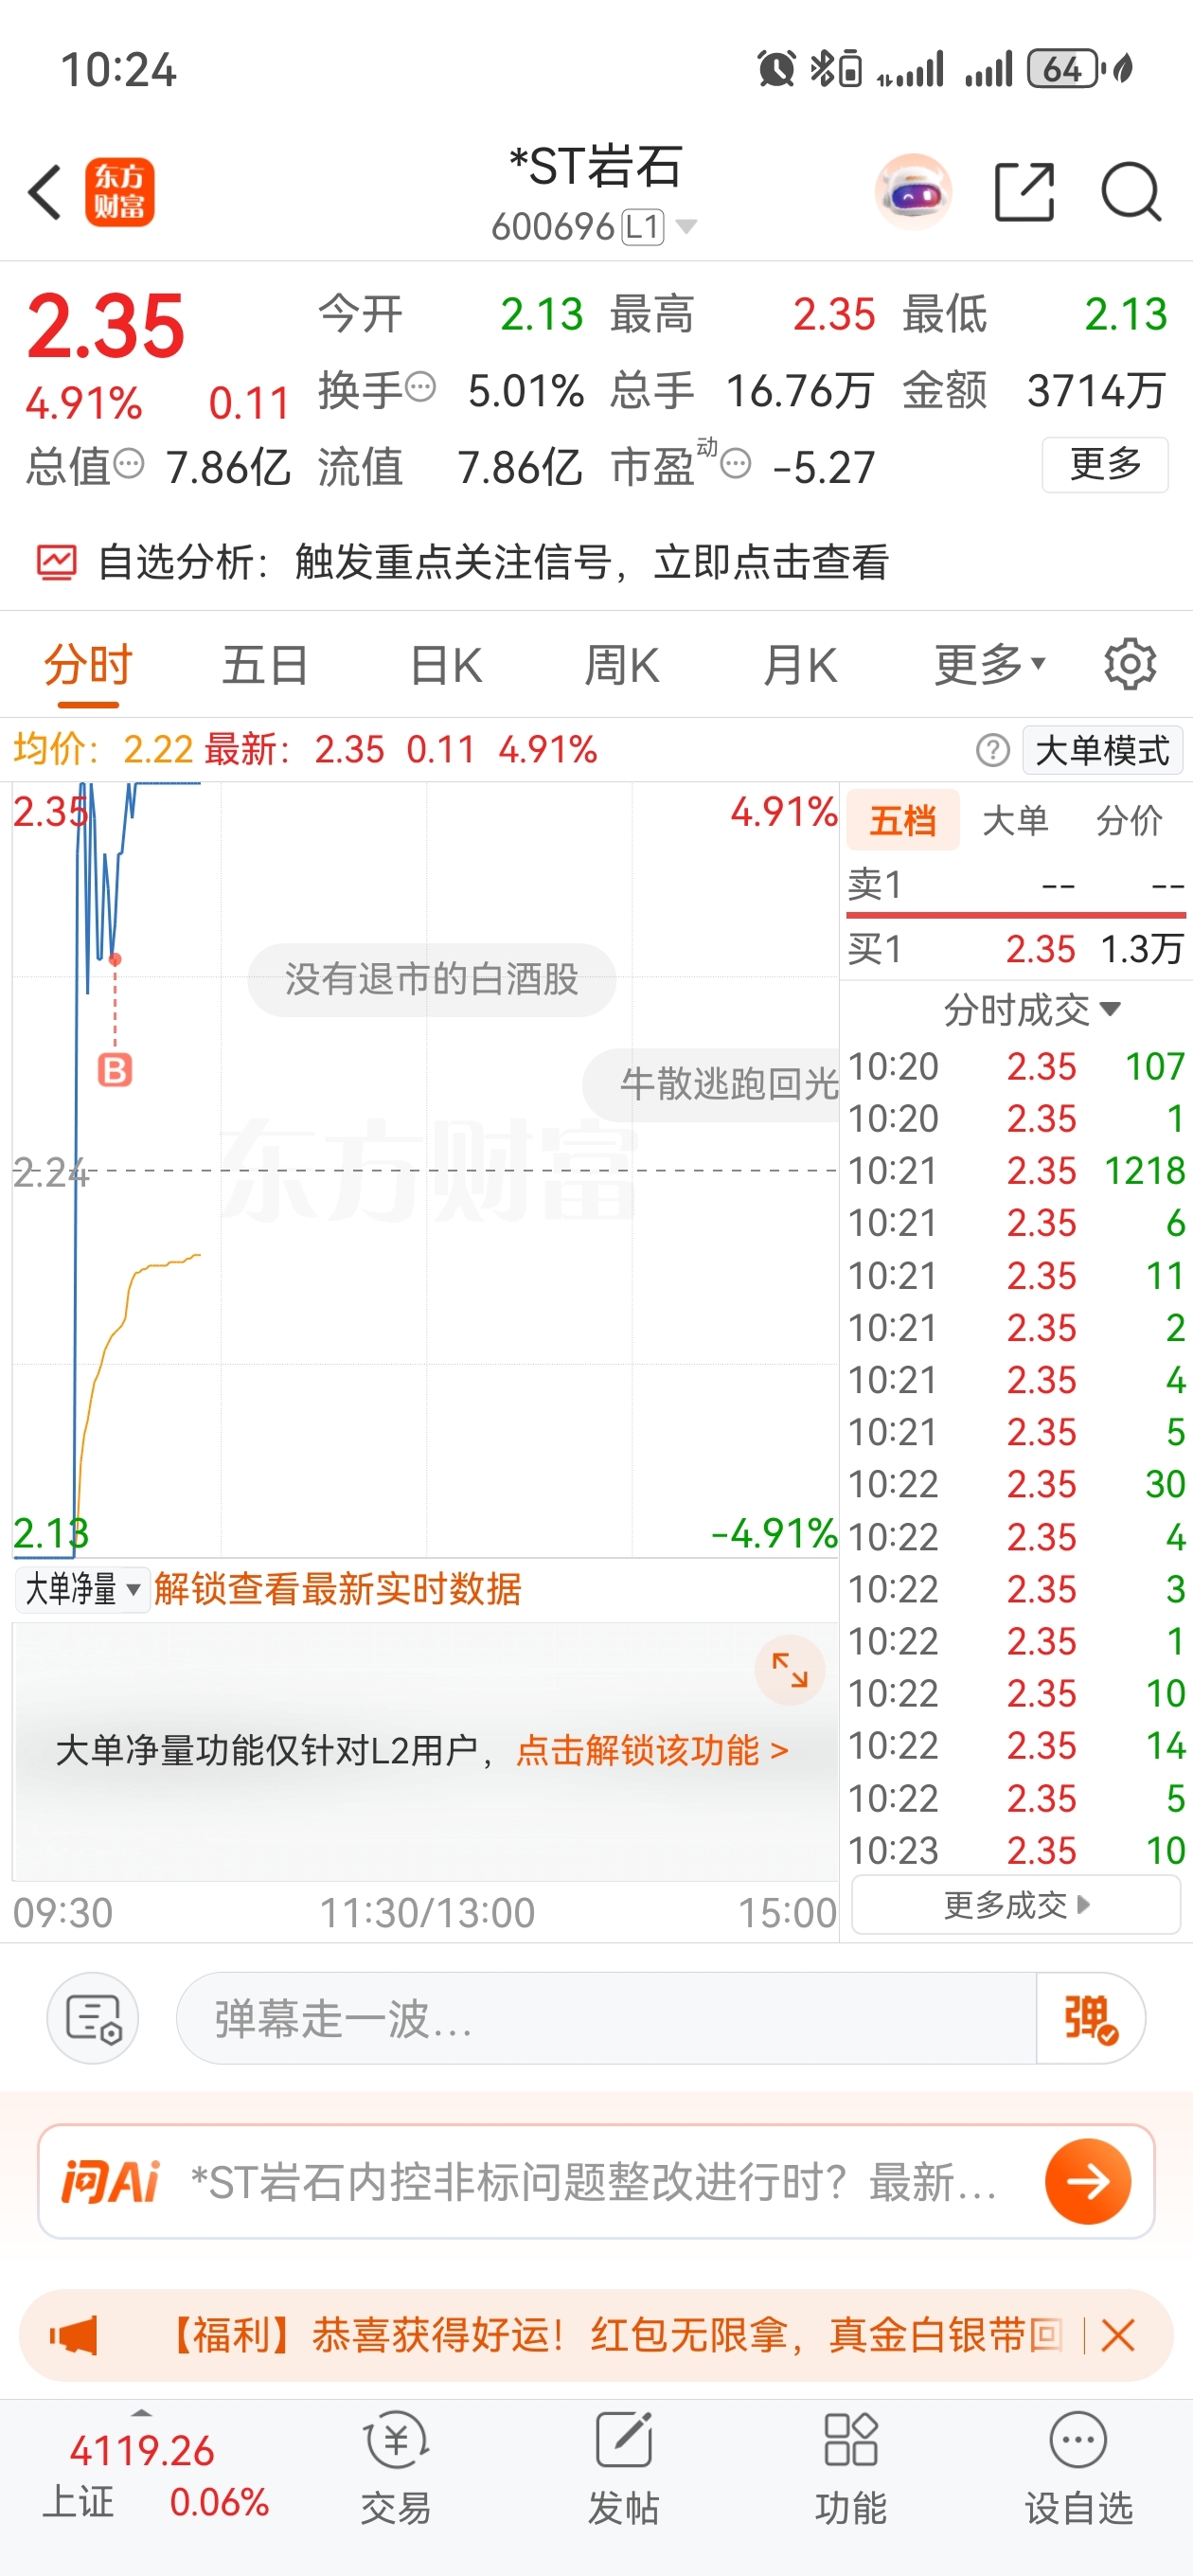Screen dimensions: 1193x2576
Task: Expand the 上证 index ticker
Action: 141,2412
